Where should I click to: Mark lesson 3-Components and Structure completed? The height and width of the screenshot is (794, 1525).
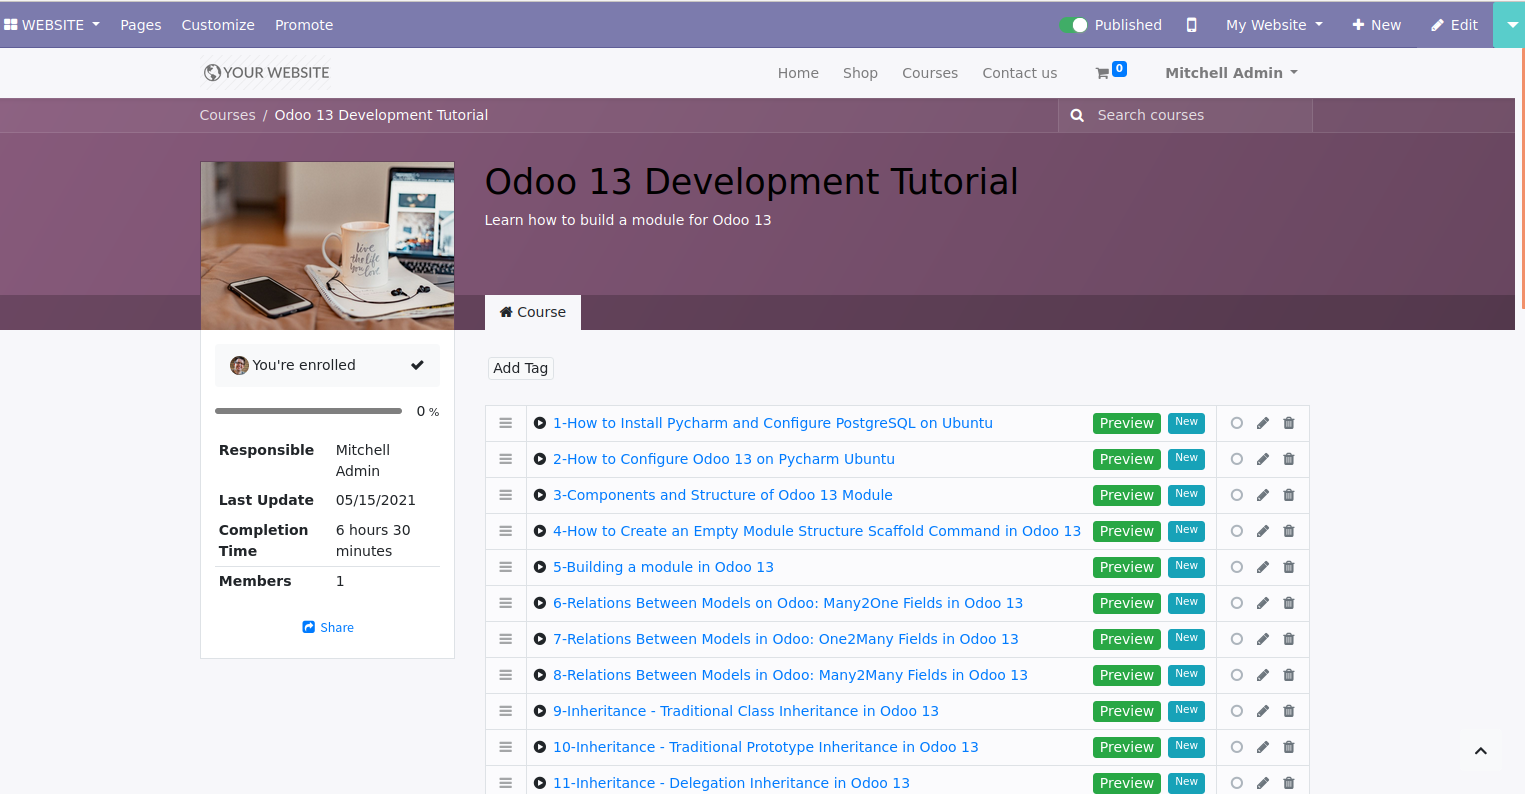(1237, 495)
